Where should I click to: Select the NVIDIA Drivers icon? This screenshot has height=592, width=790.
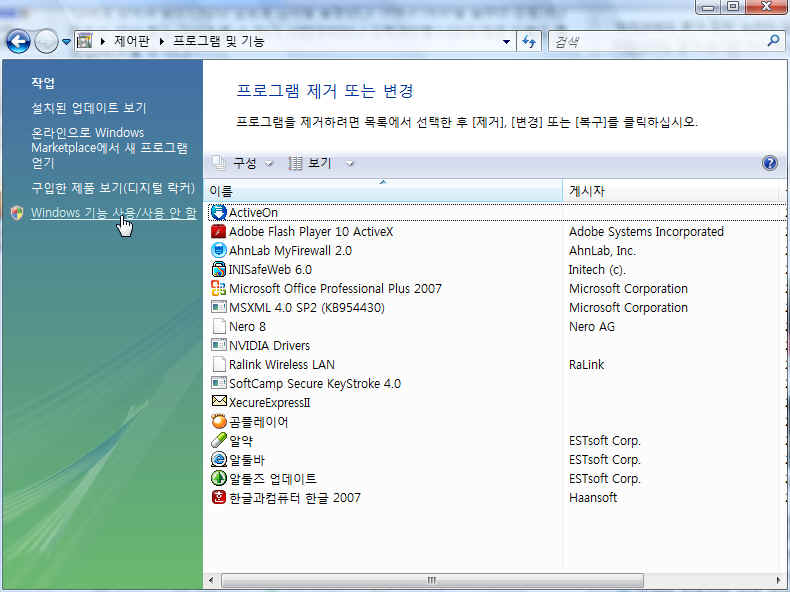pos(218,346)
